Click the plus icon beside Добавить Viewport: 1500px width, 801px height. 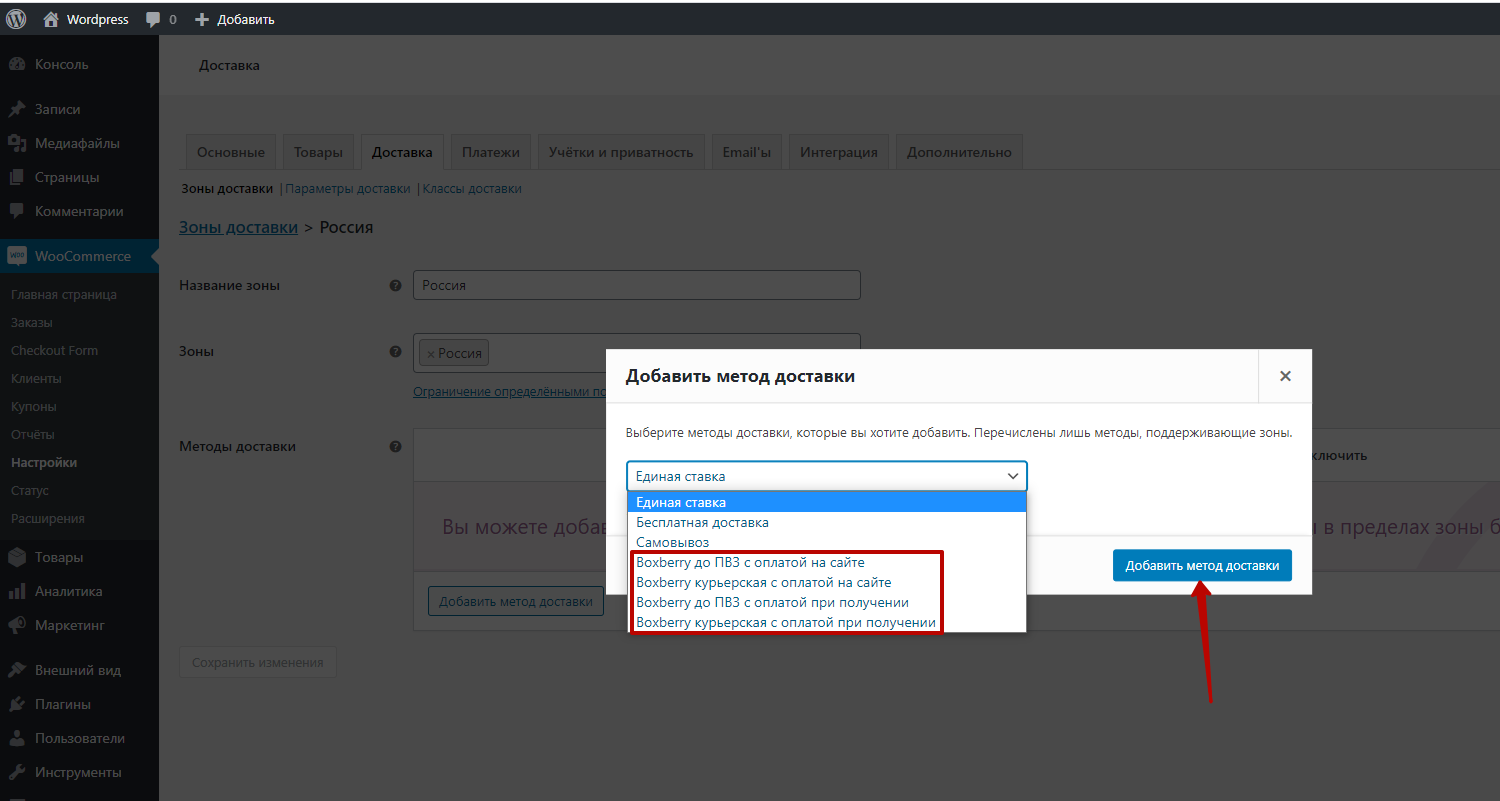[202, 19]
